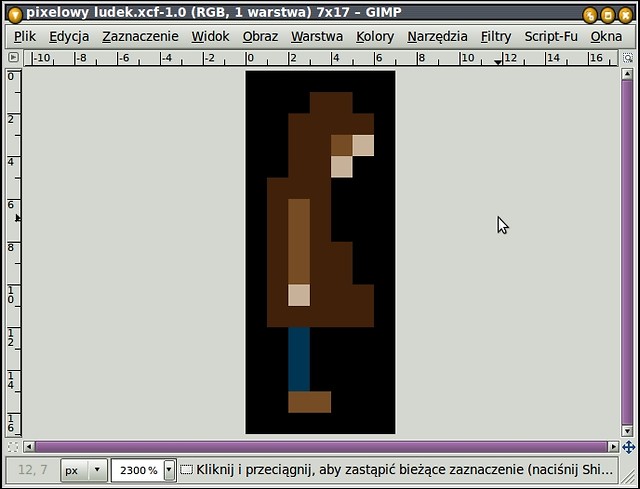Click the purple horizontal scrollbar thumb
This screenshot has width=640, height=489.
click(x=321, y=447)
